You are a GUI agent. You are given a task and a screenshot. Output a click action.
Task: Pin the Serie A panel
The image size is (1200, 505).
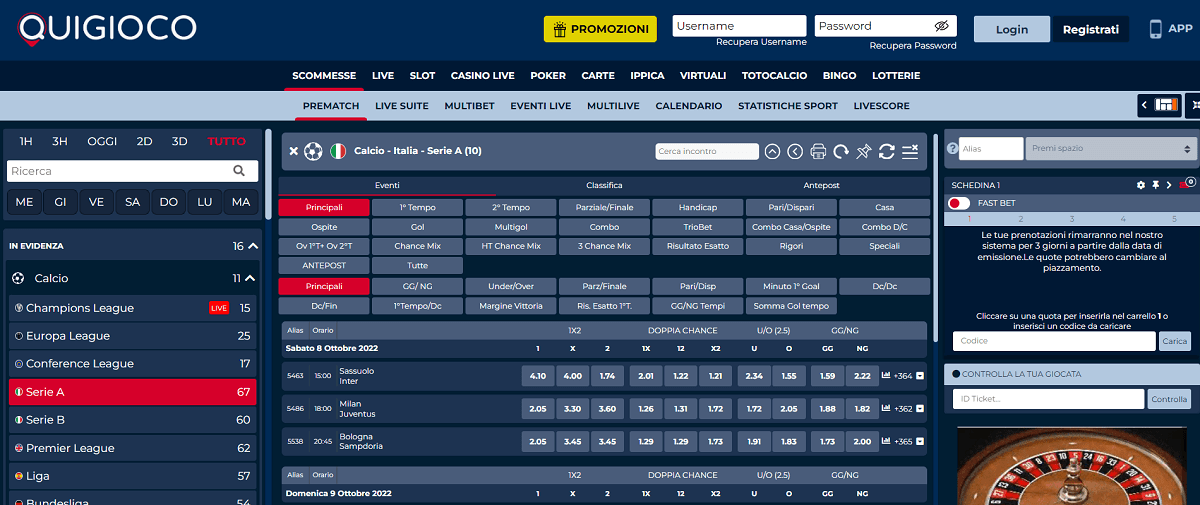coord(864,151)
